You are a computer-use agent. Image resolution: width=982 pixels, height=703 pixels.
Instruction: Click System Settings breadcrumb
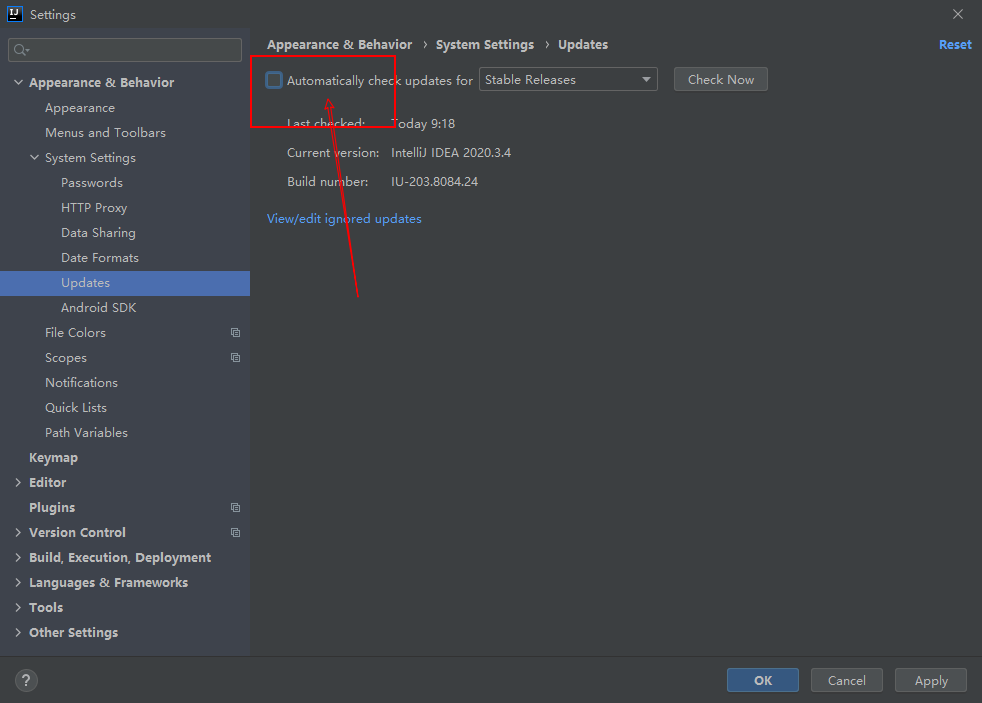[485, 44]
